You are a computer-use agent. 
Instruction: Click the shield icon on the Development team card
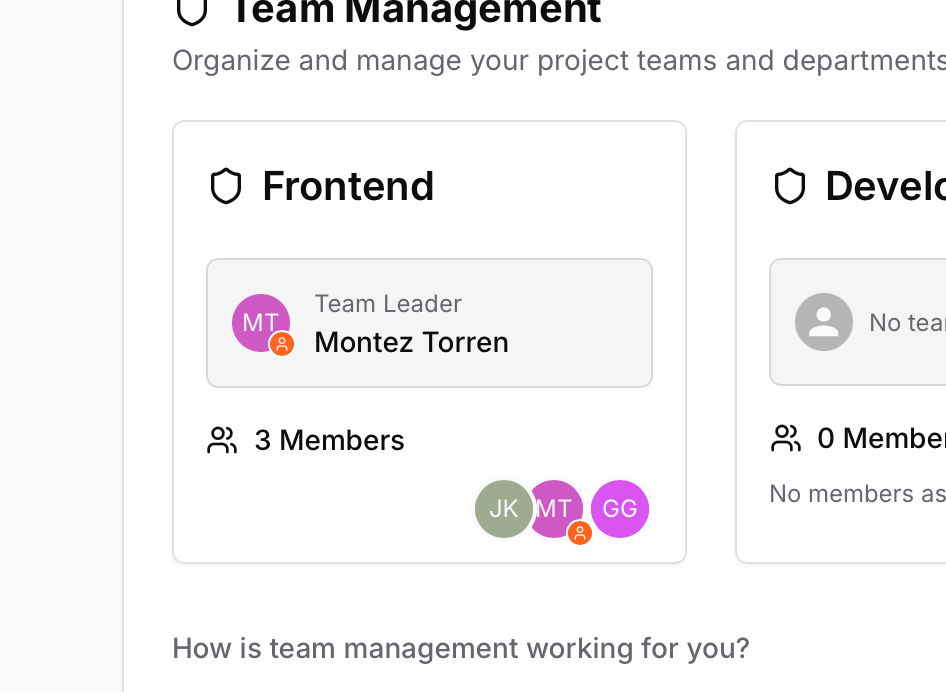[x=790, y=186]
